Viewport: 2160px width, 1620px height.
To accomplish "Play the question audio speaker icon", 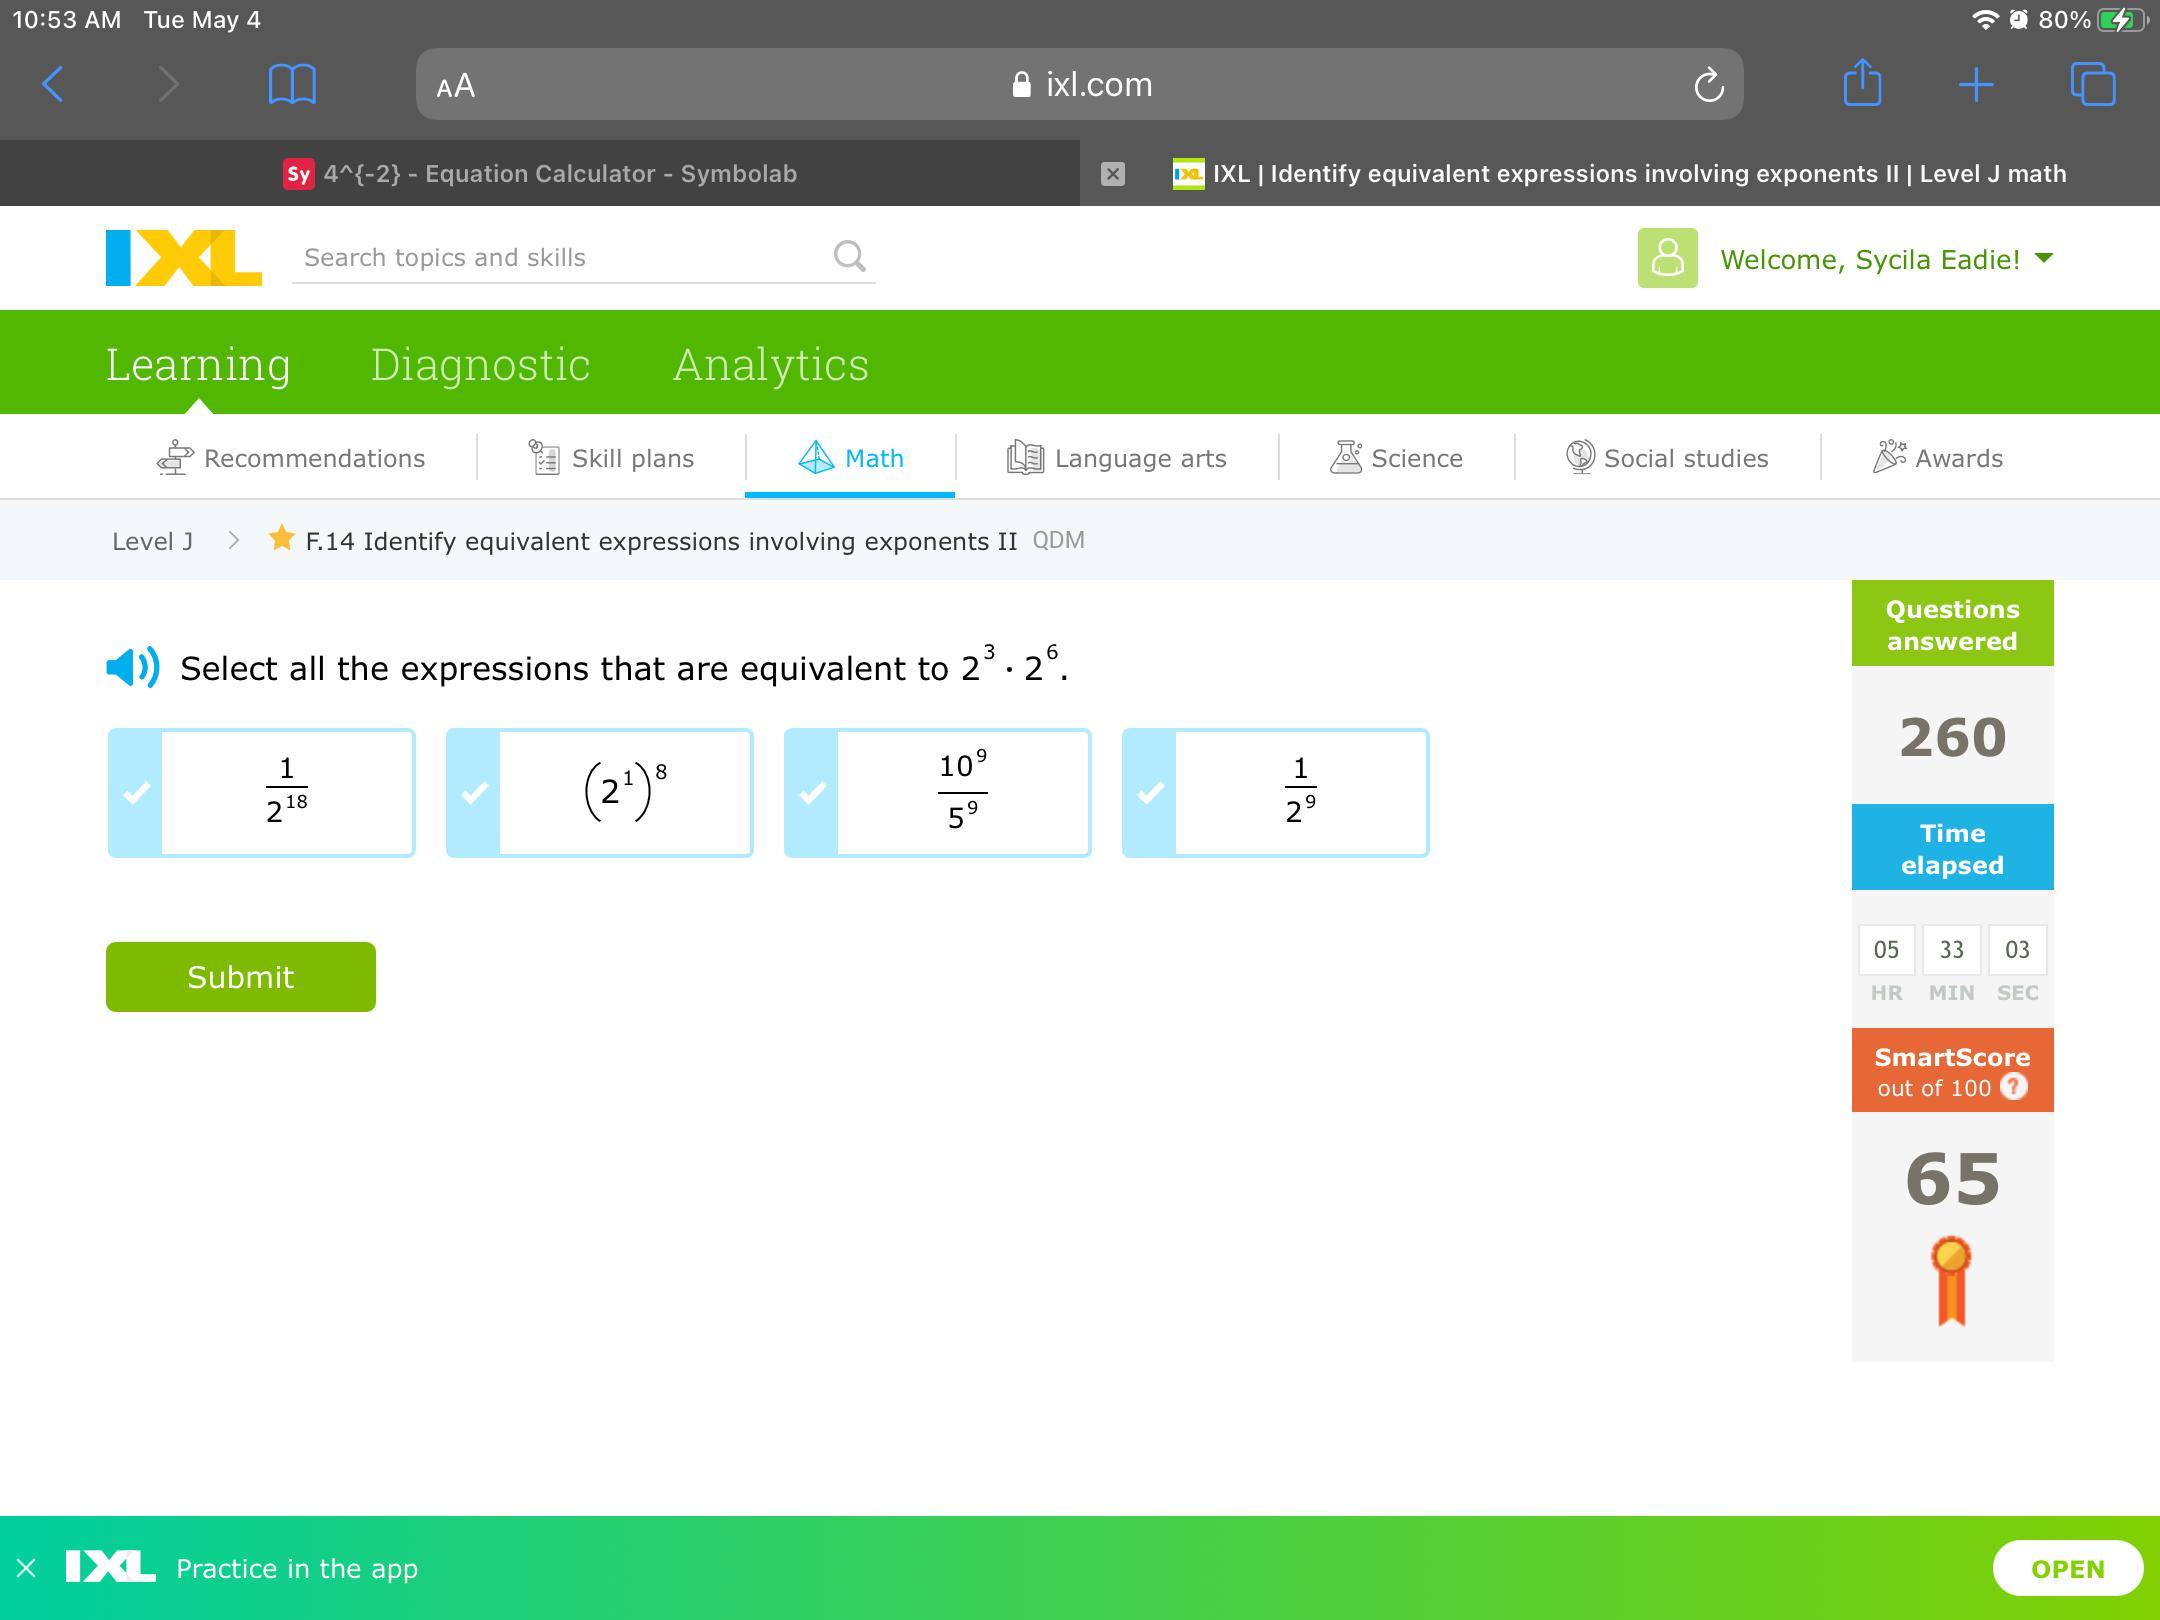I will [x=132, y=667].
